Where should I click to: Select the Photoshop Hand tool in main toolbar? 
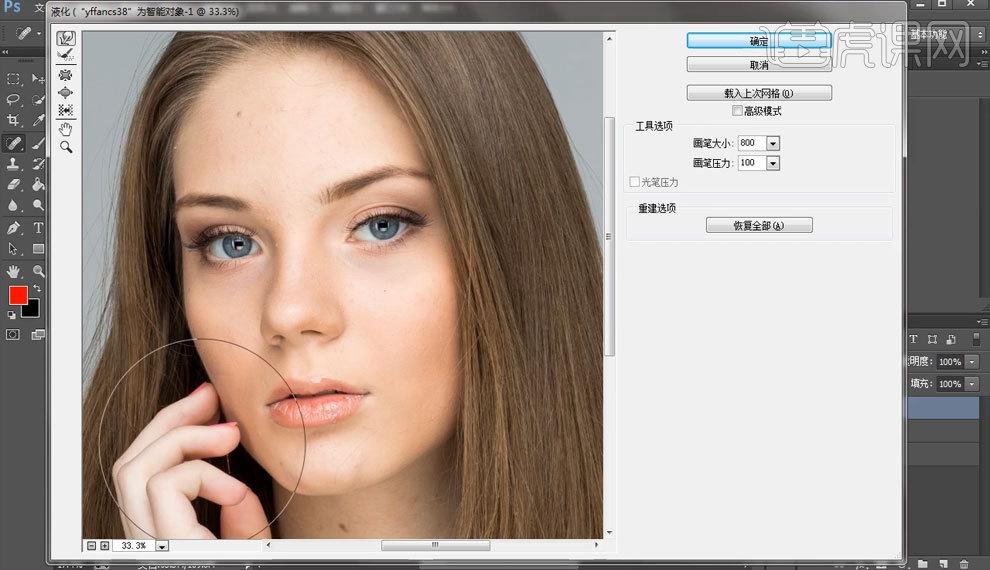(13, 271)
